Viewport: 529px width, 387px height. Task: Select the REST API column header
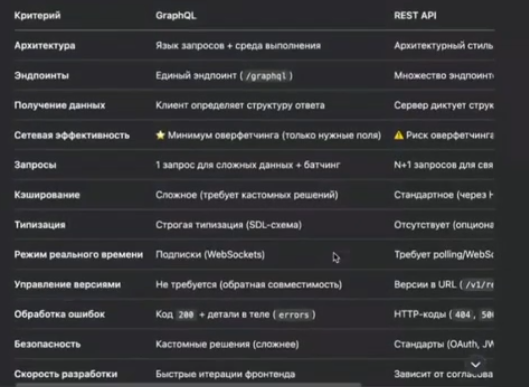[415, 16]
